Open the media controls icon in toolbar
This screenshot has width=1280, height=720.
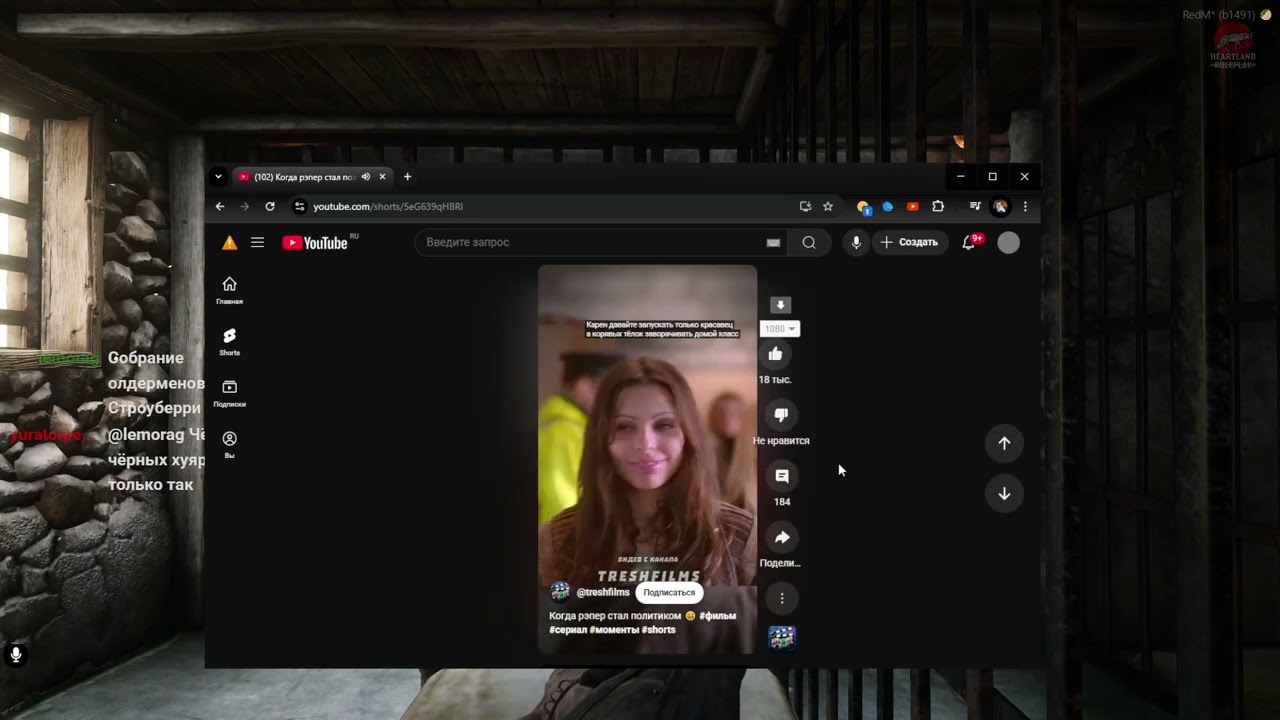[x=975, y=206]
